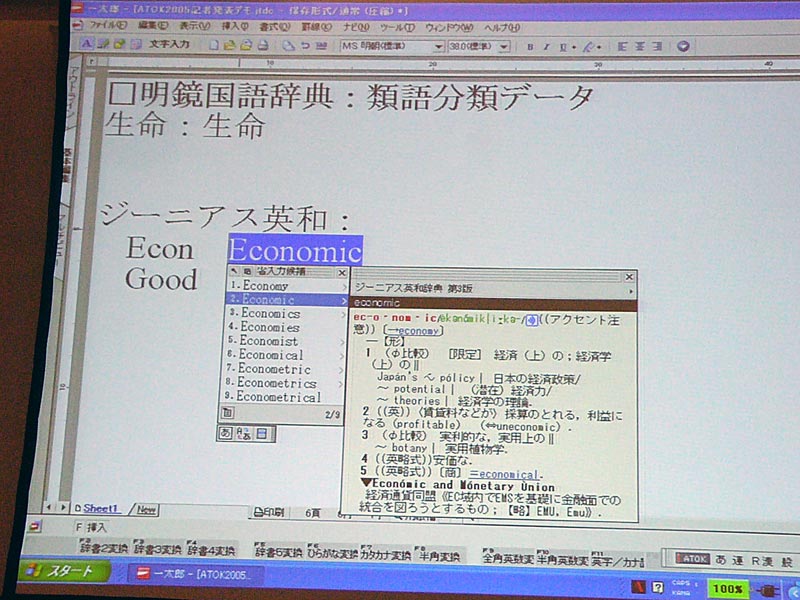Expand the dictionary title arrow ジーニアス英和辞典

point(631,291)
